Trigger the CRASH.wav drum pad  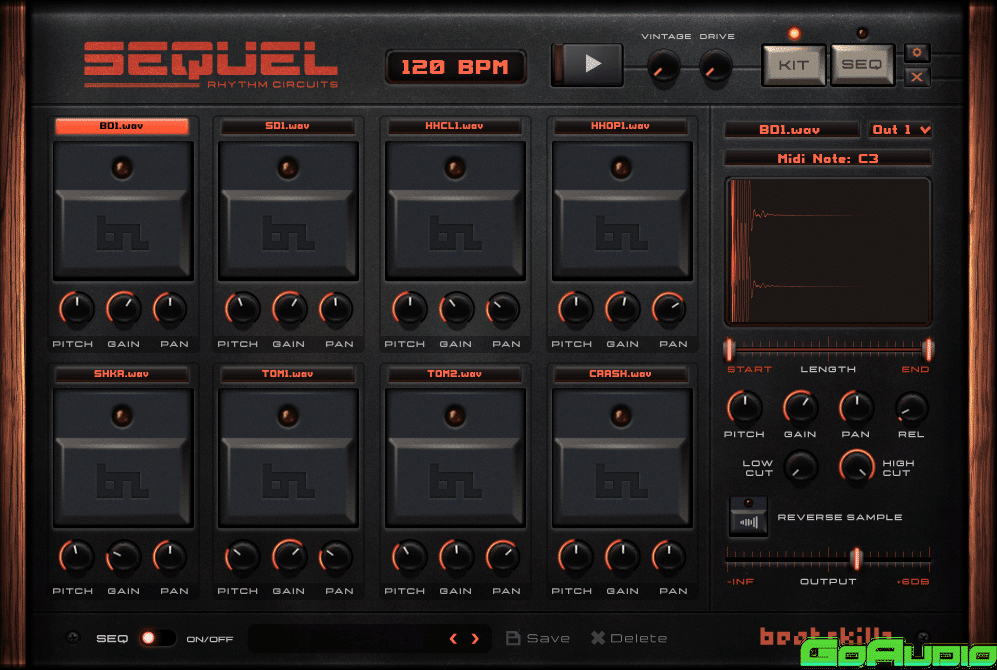622,458
